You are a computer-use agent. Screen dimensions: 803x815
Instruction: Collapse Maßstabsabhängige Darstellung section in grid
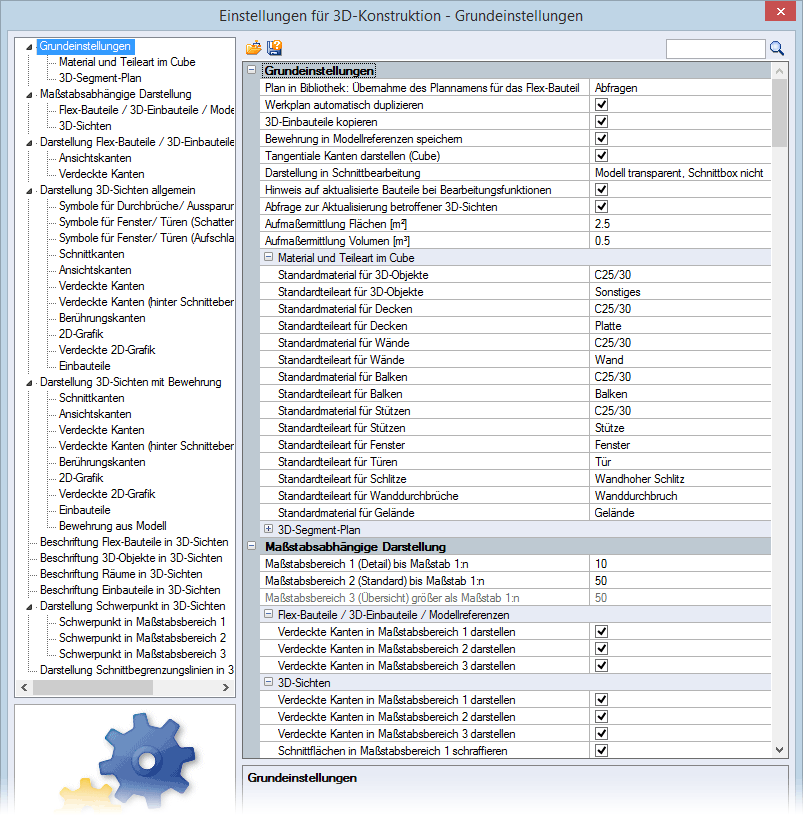tap(252, 546)
